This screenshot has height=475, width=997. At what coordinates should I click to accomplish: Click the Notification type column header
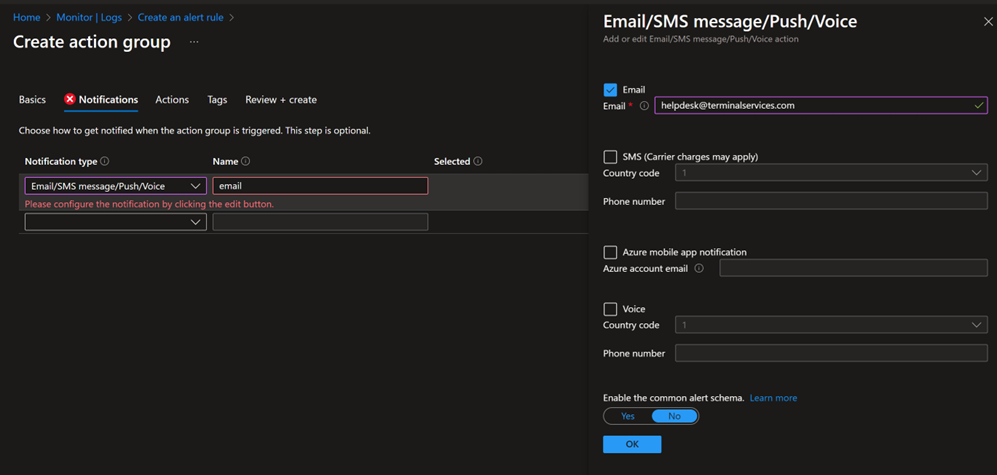(61, 162)
